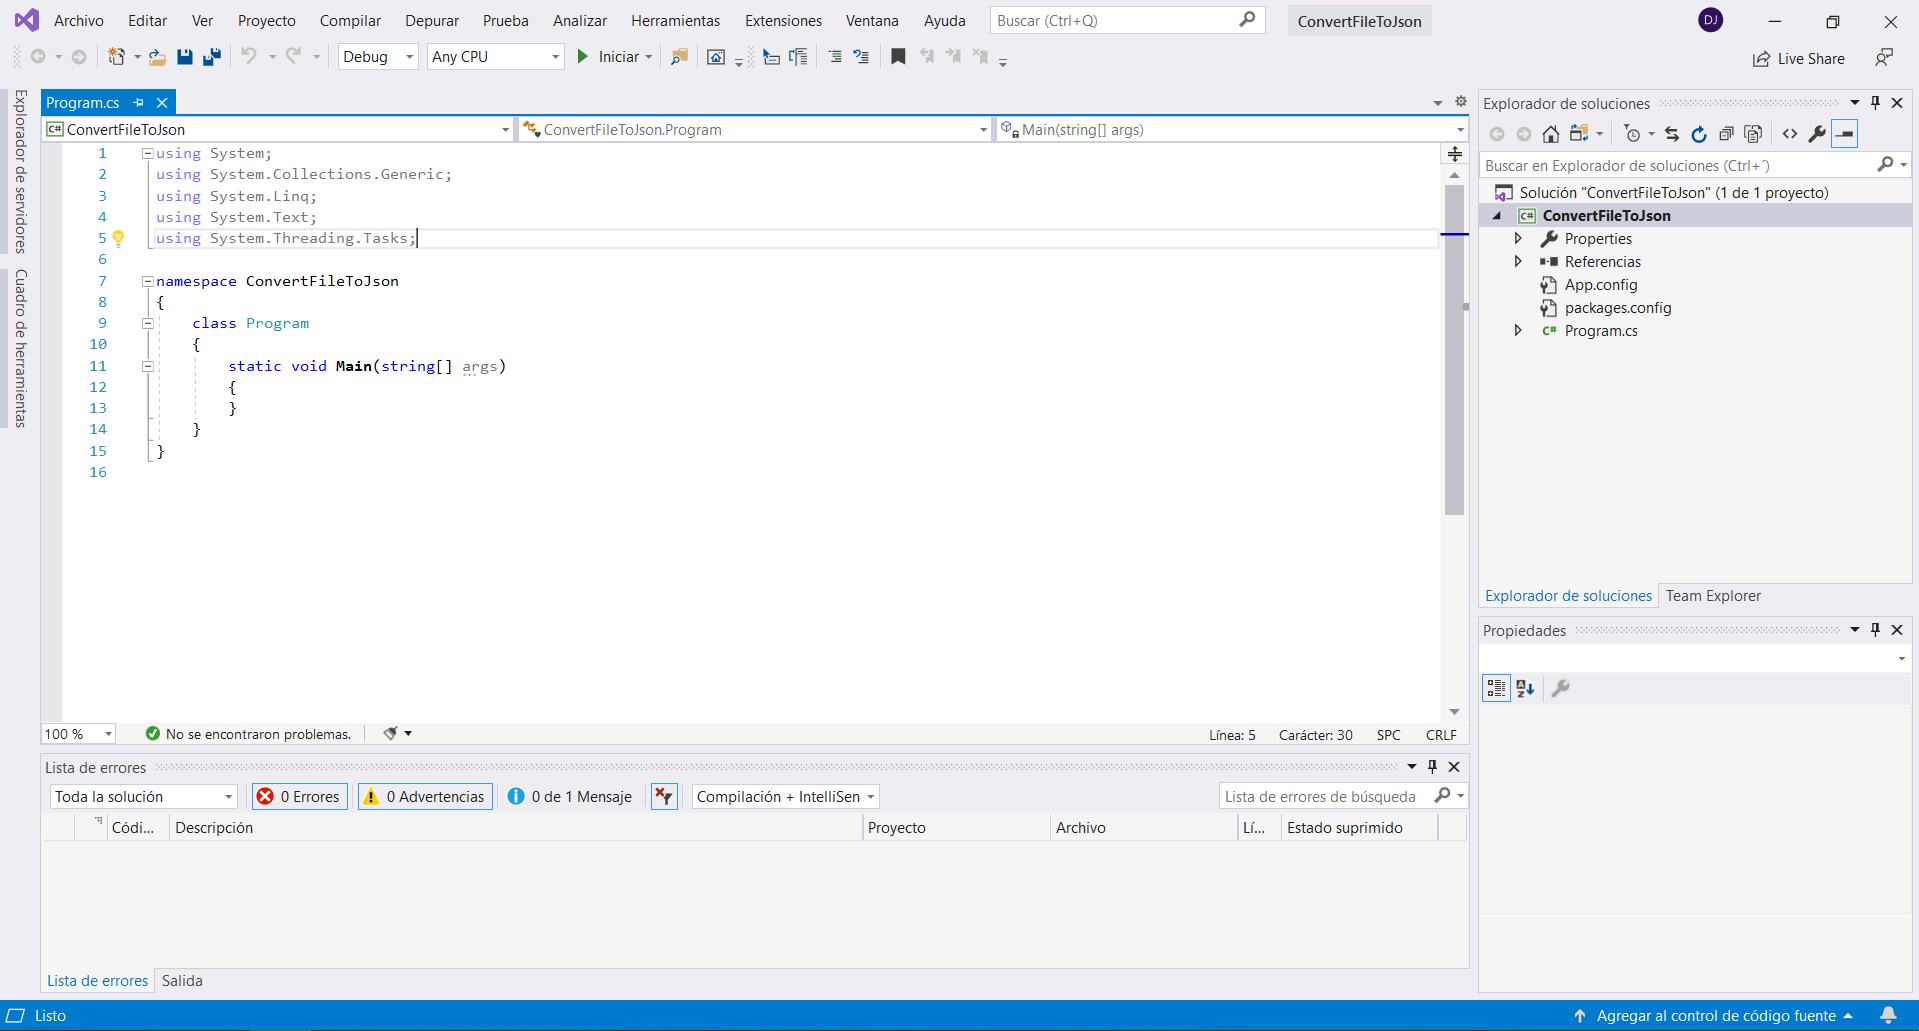Click the Find in Files icon
1919x1031 pixels.
click(x=679, y=57)
